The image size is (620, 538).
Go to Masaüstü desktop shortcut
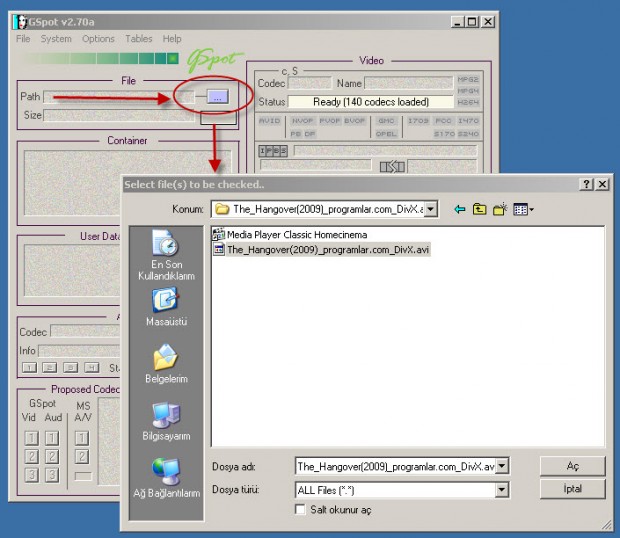(166, 307)
